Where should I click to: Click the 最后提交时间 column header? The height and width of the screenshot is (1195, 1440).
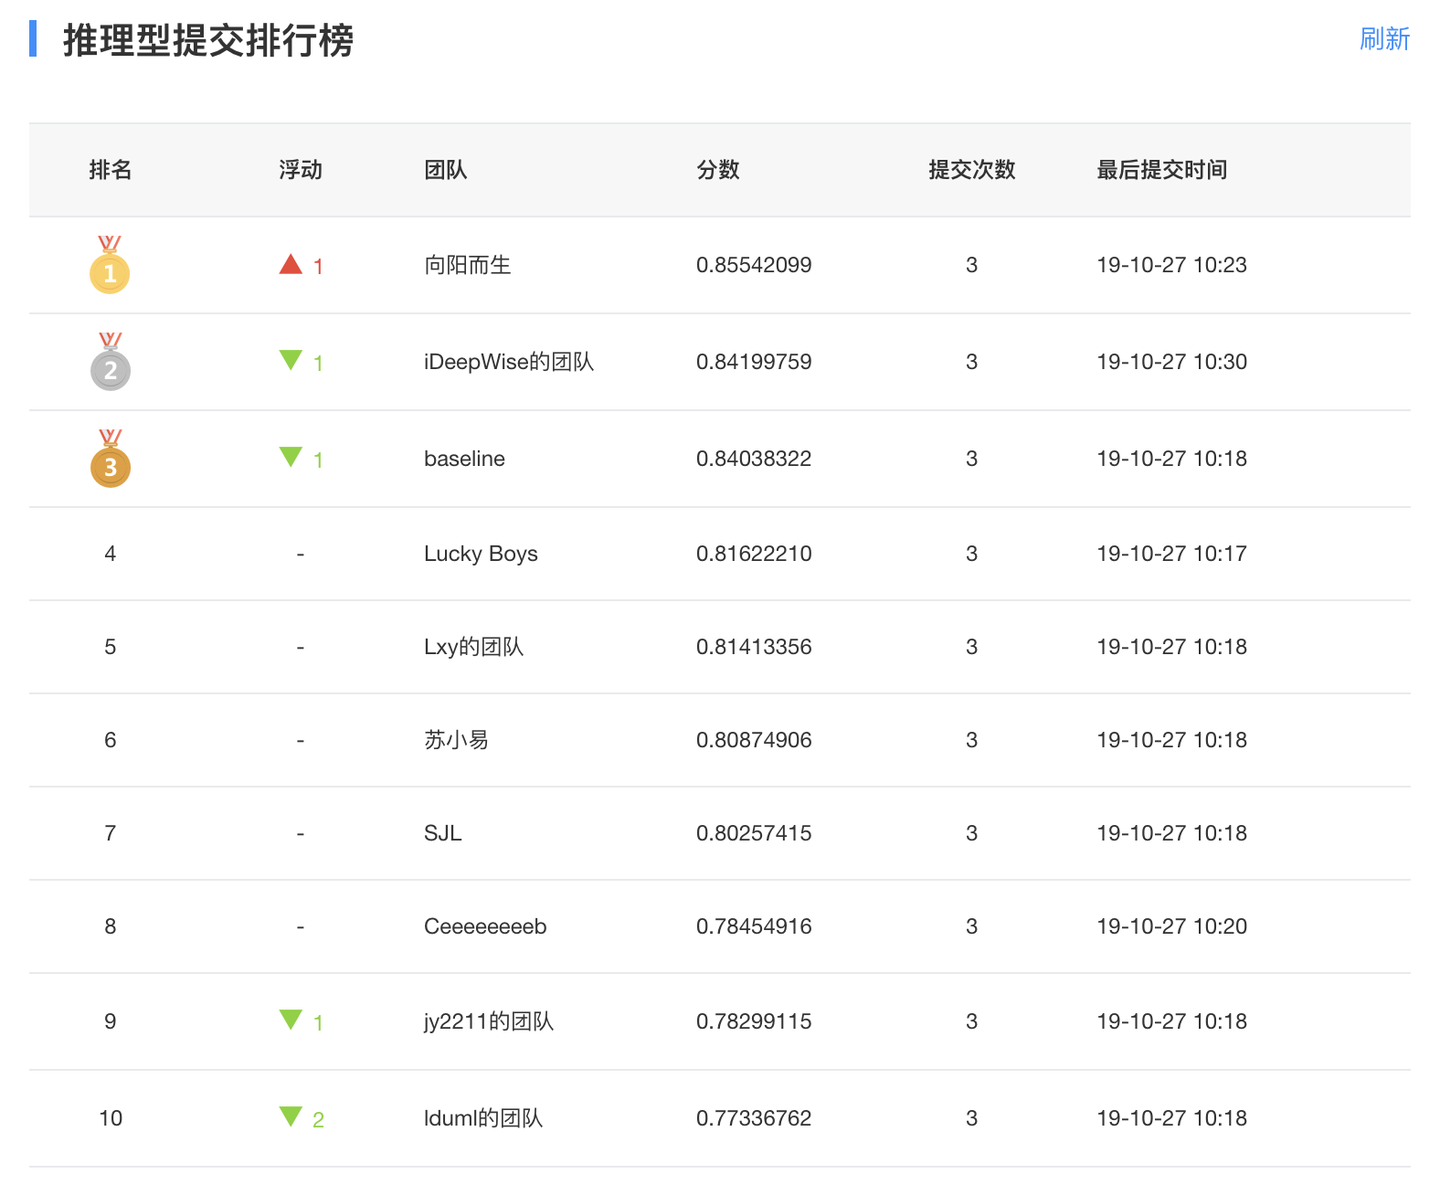point(1162,170)
